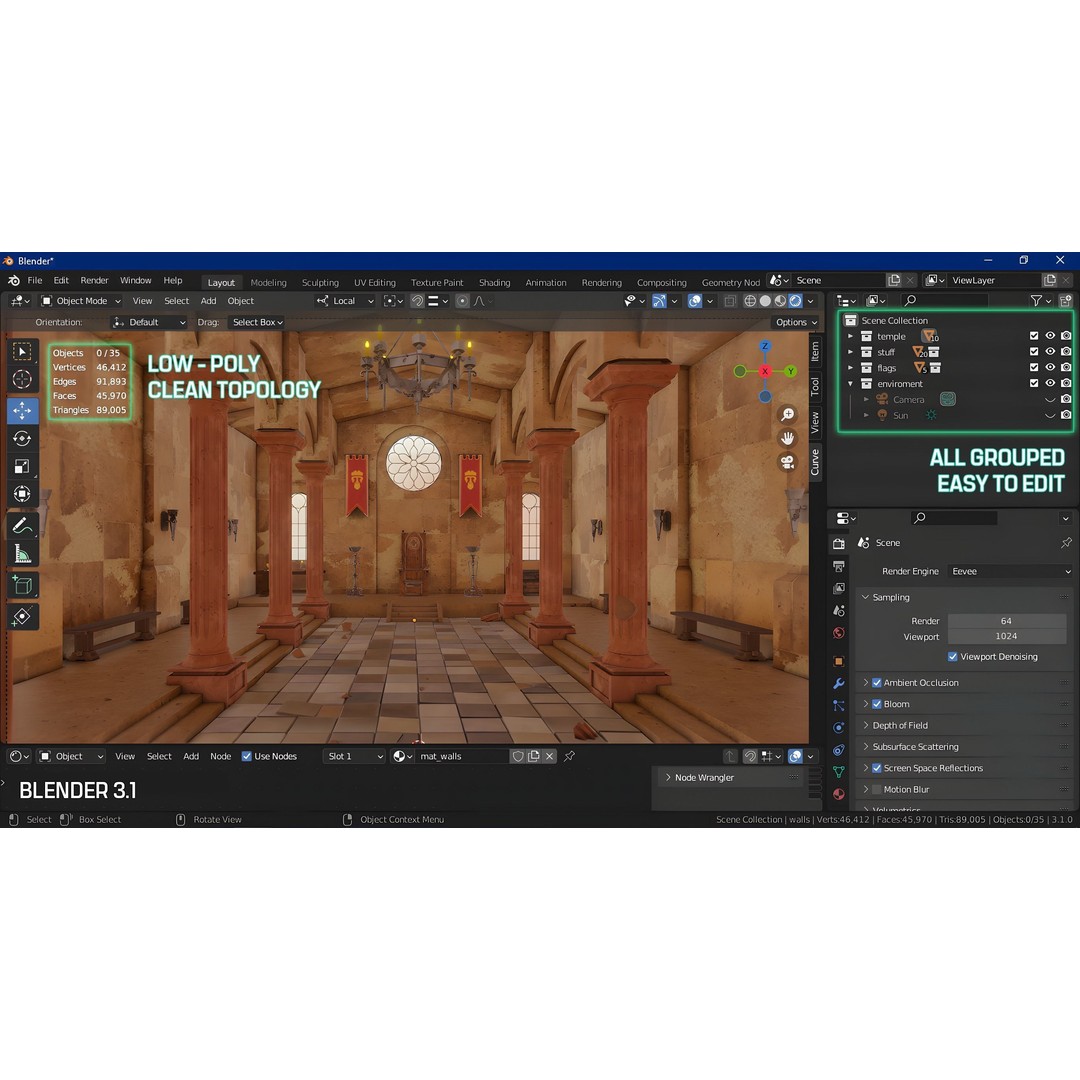Open the Render properties tab icon
This screenshot has width=1080, height=1080.
pos(839,543)
